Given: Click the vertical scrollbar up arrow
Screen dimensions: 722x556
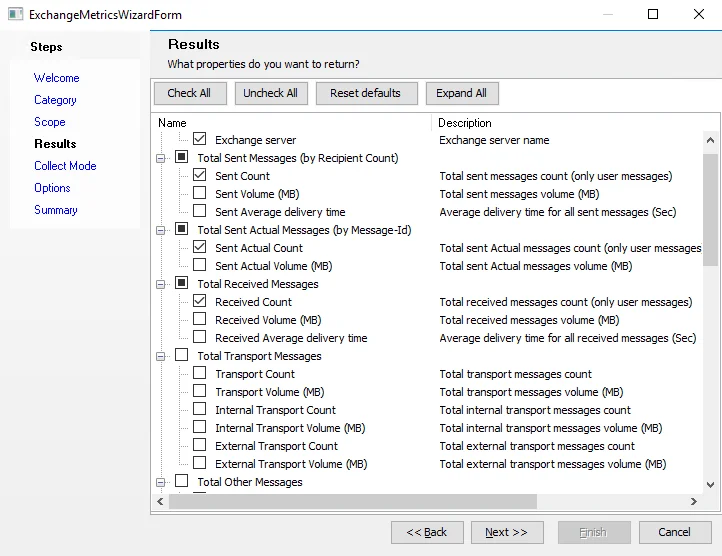Looking at the screenshot, I should click(710, 140).
